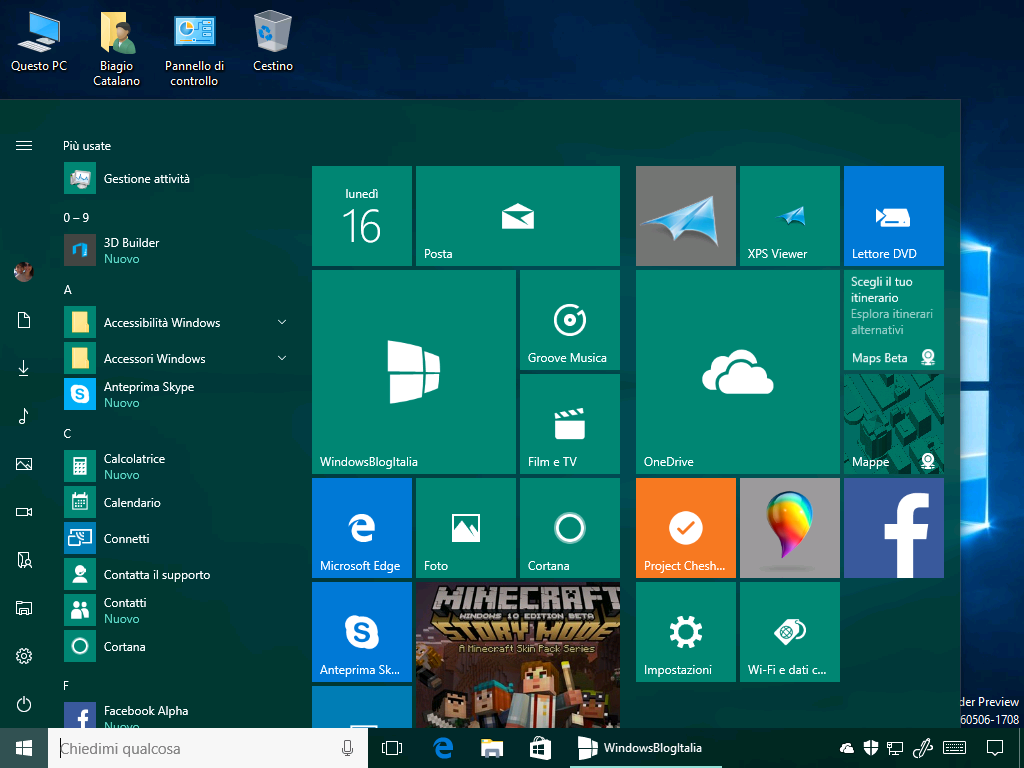Open the gray paper plane tile

686,216
